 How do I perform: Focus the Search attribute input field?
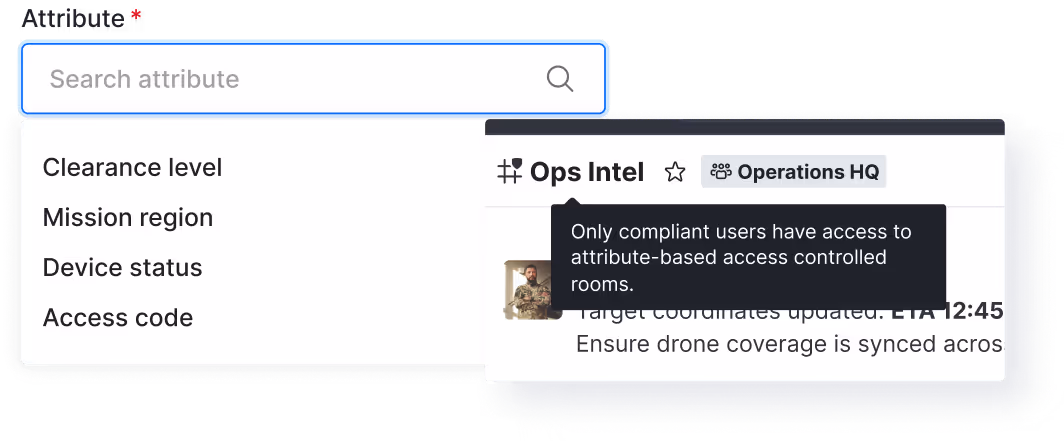[x=313, y=79]
